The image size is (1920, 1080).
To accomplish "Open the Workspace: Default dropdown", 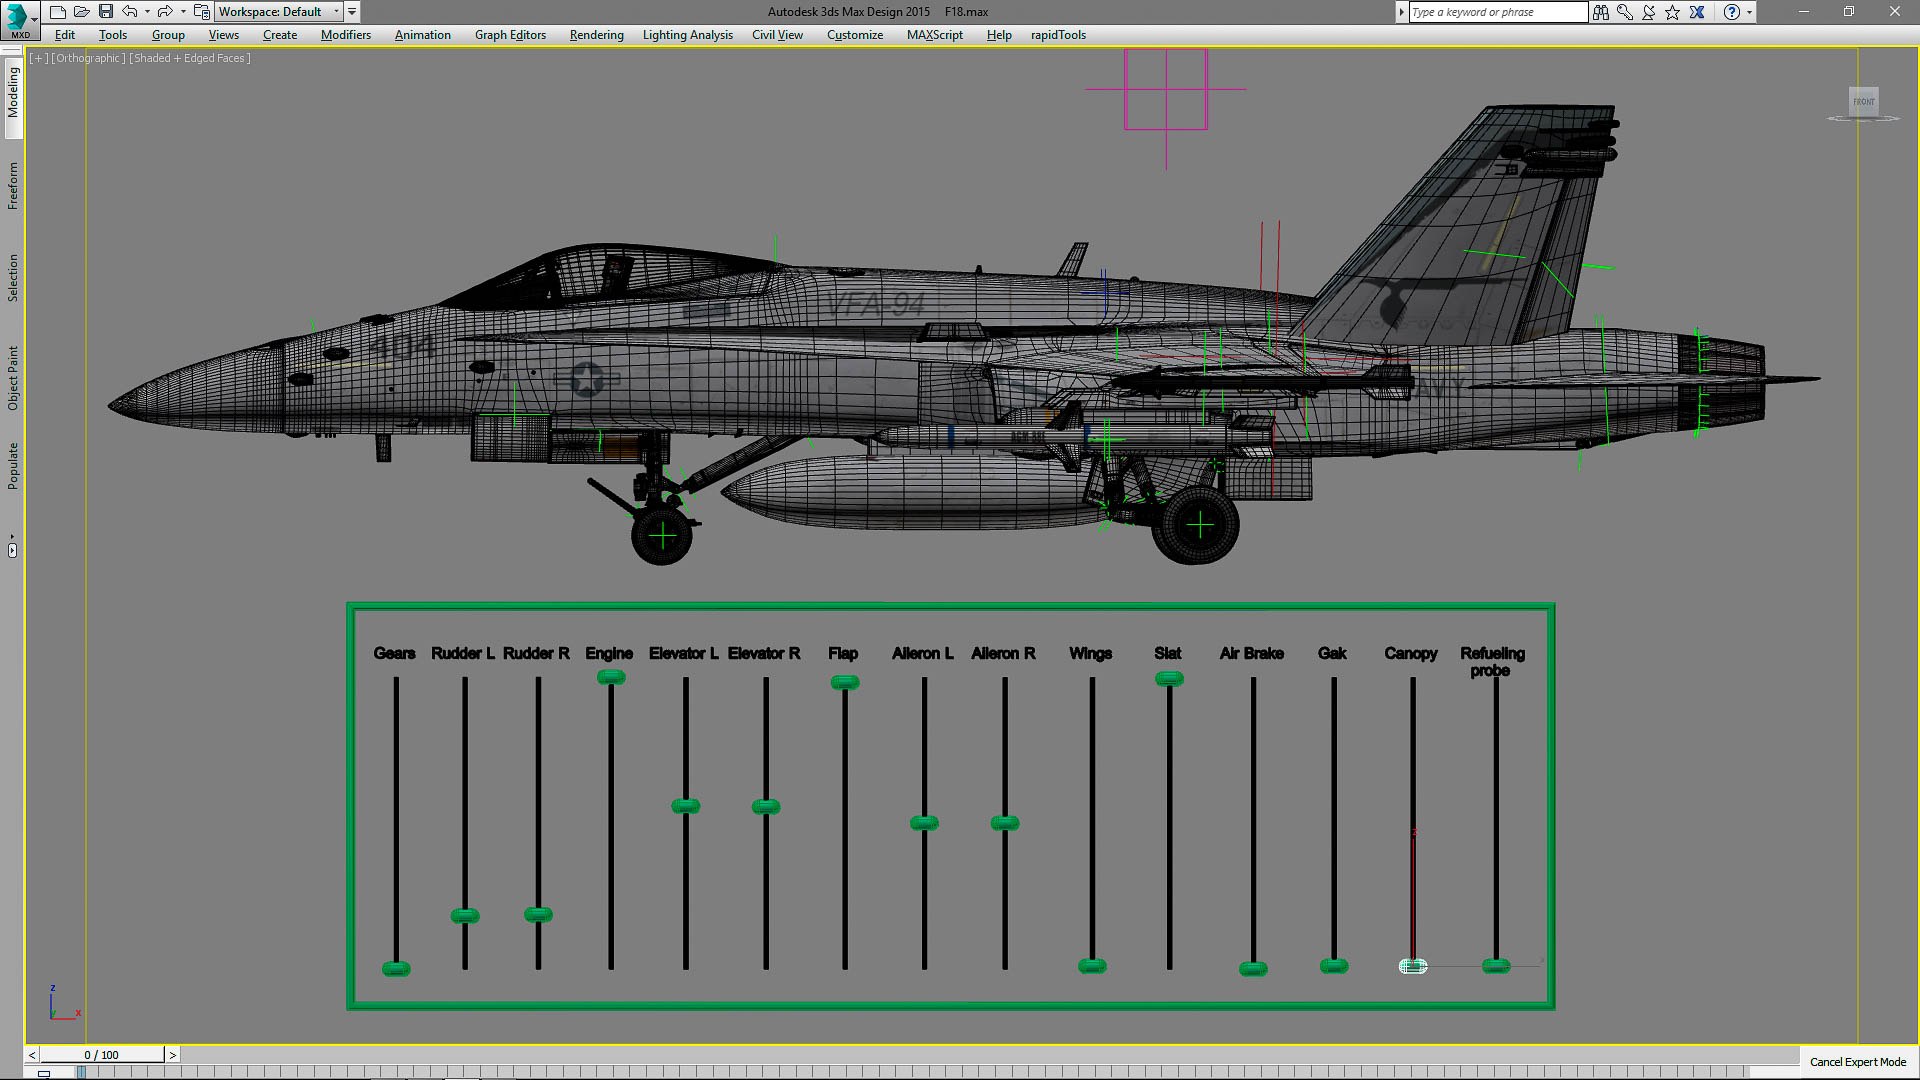I will (x=279, y=12).
